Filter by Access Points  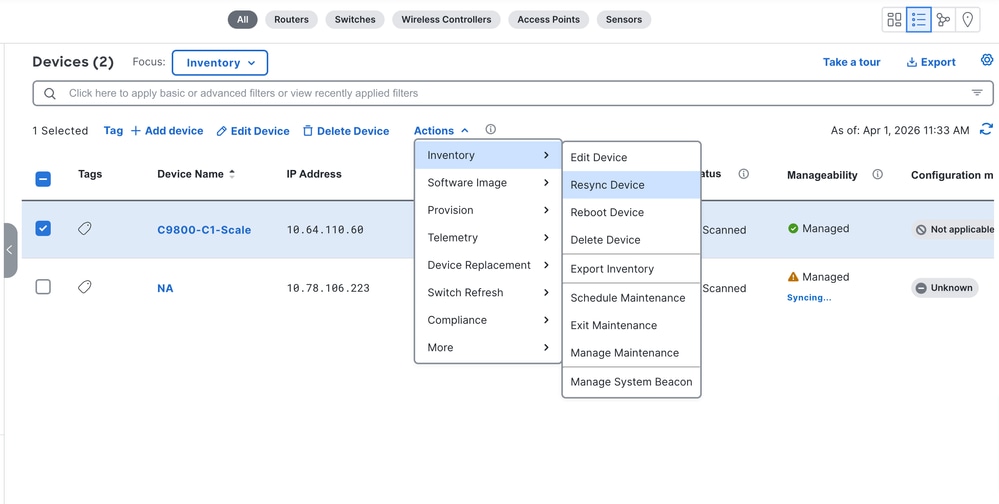point(549,20)
